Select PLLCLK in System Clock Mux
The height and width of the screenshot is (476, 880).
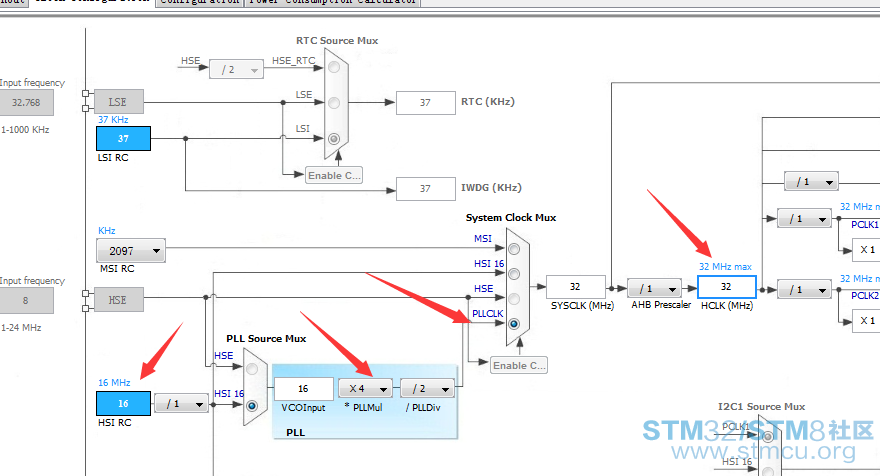(514, 324)
